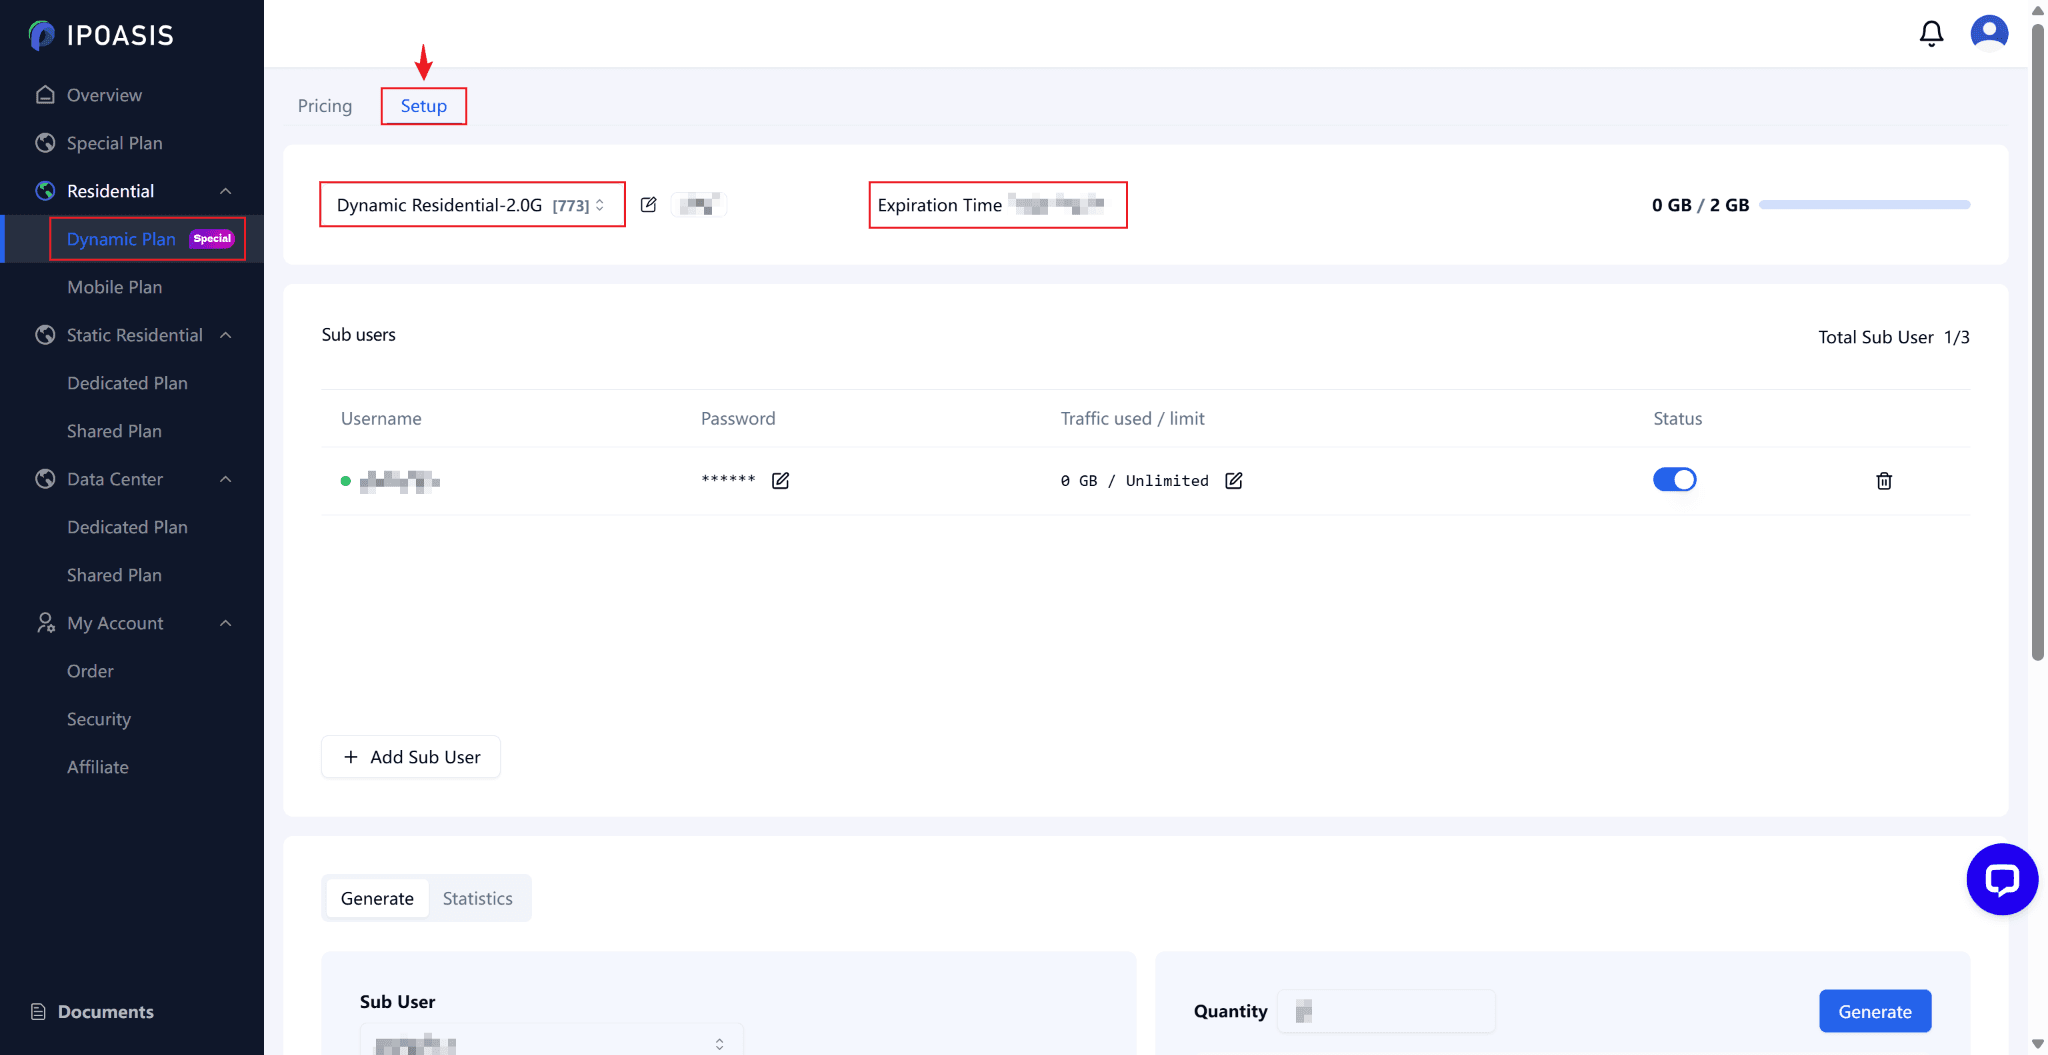2048x1055 pixels.
Task: Open Documents in the sidebar
Action: coord(105,1012)
